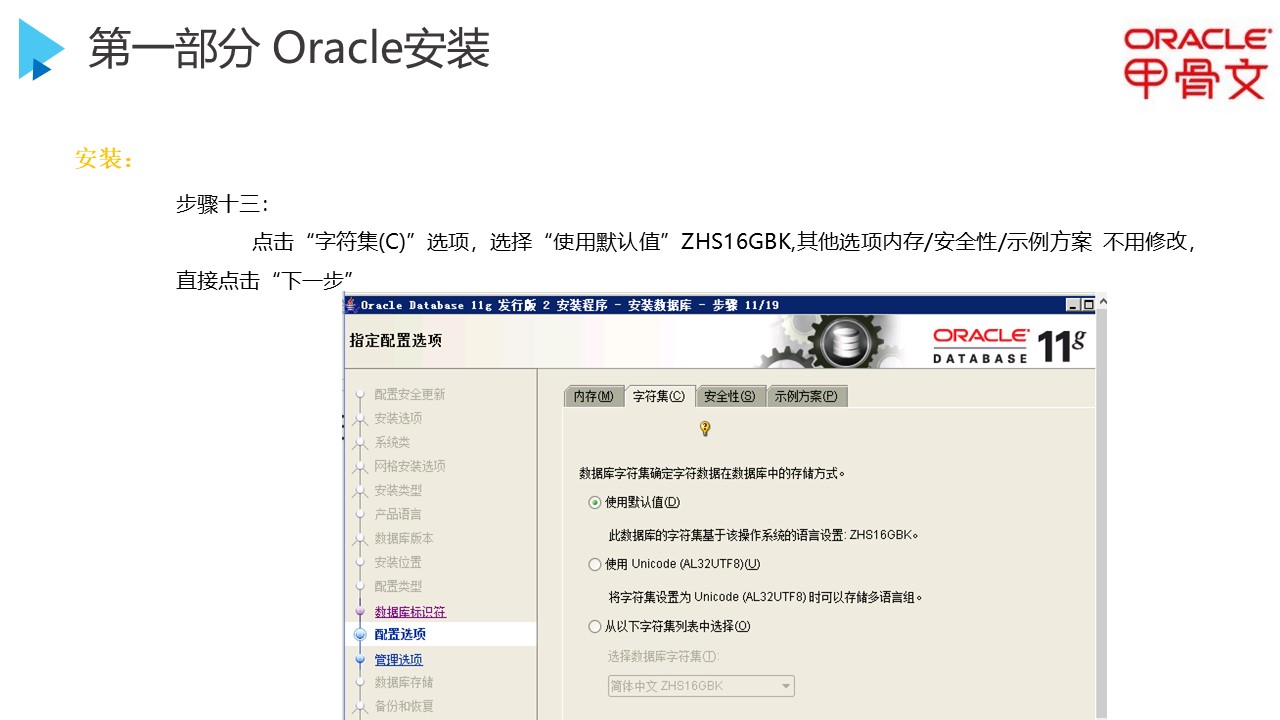This screenshot has height=720, width=1280.
Task: Click the Oracle Database 11g logo
Action: tap(1008, 345)
